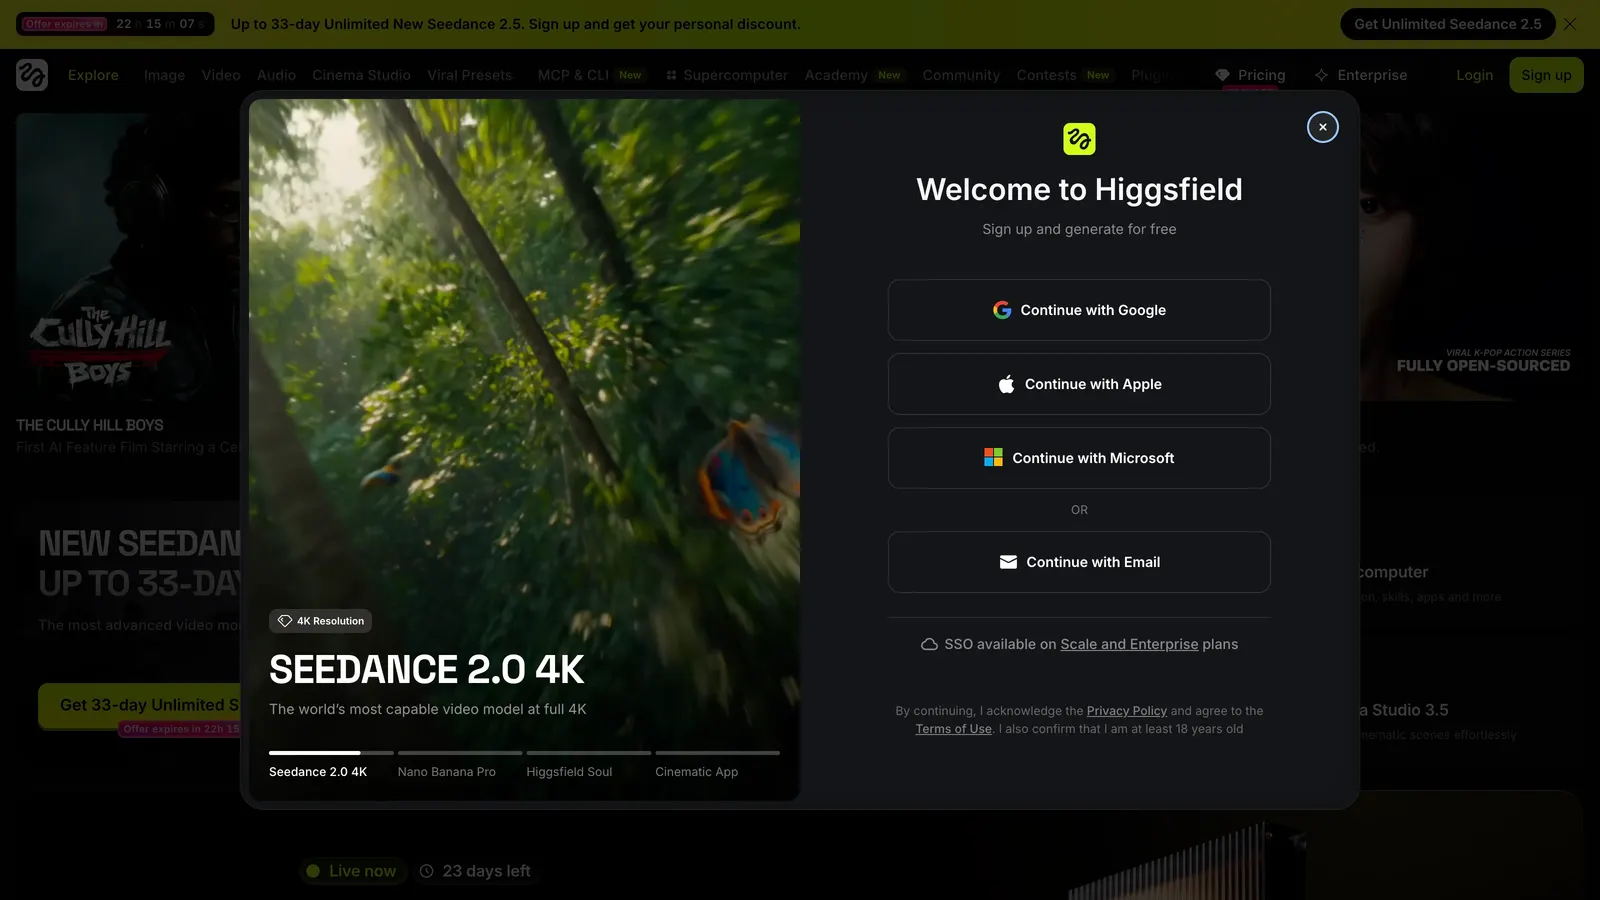Open the Viral Presets menu
Viewport: 1600px width, 900px height.
(469, 75)
